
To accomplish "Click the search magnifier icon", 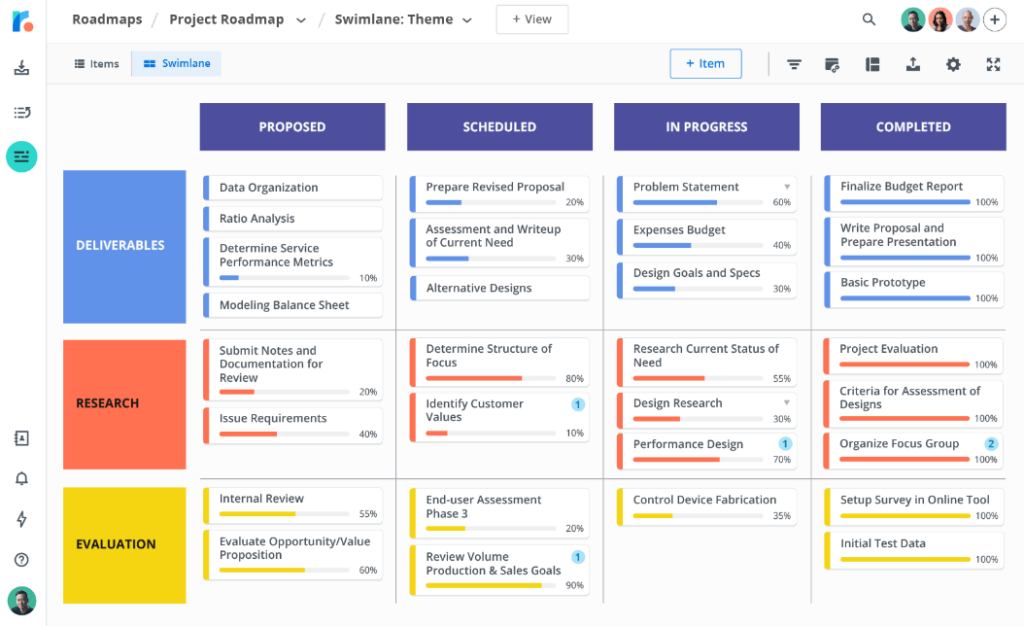I will point(869,19).
